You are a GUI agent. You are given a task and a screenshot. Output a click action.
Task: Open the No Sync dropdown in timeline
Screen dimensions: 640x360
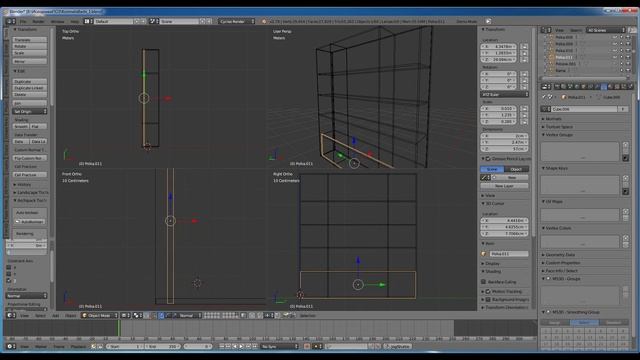(x=280, y=347)
